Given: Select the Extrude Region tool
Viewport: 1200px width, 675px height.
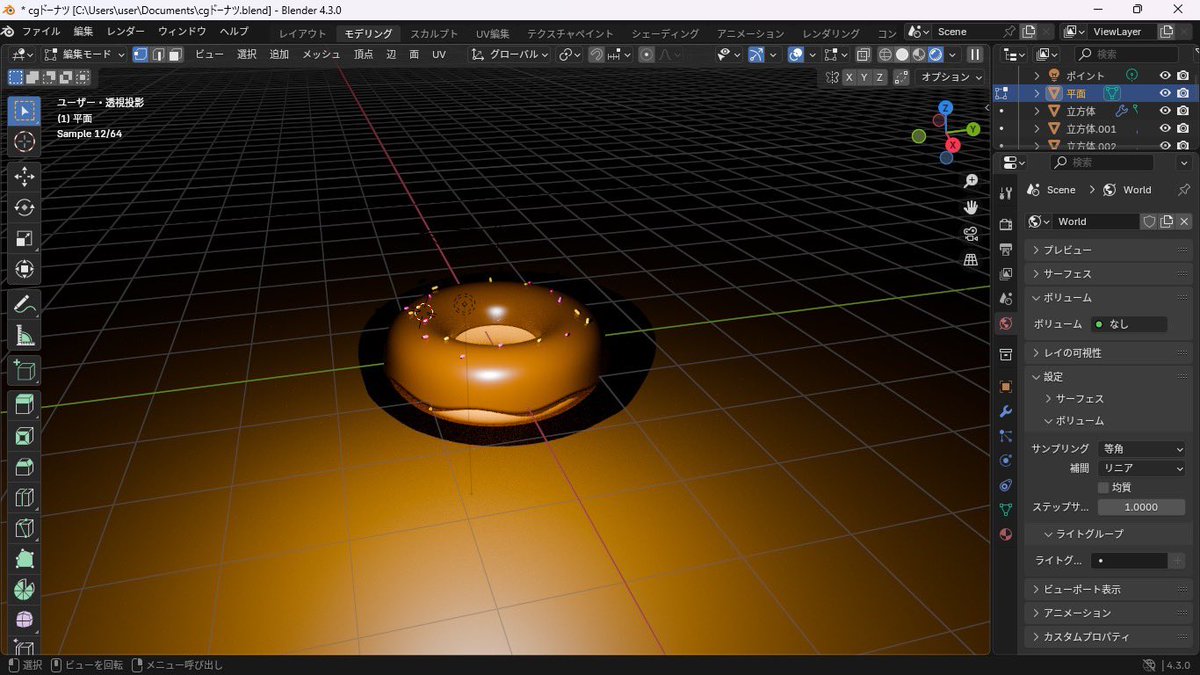Looking at the screenshot, I should pyautogui.click(x=25, y=405).
